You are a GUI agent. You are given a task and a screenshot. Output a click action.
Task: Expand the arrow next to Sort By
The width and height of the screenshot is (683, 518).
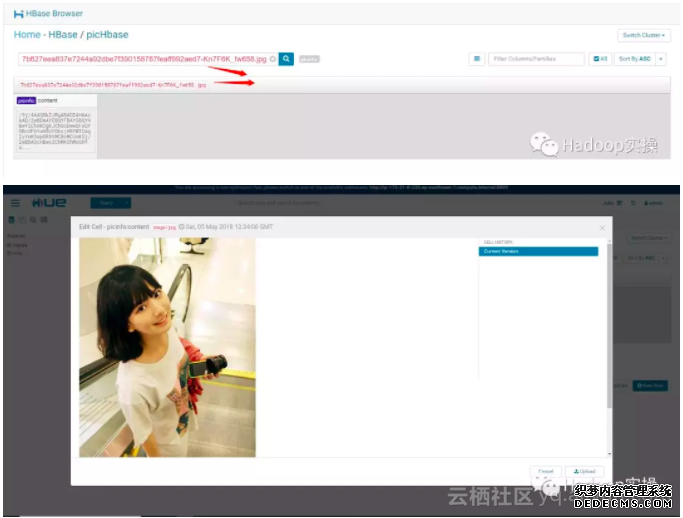click(661, 59)
